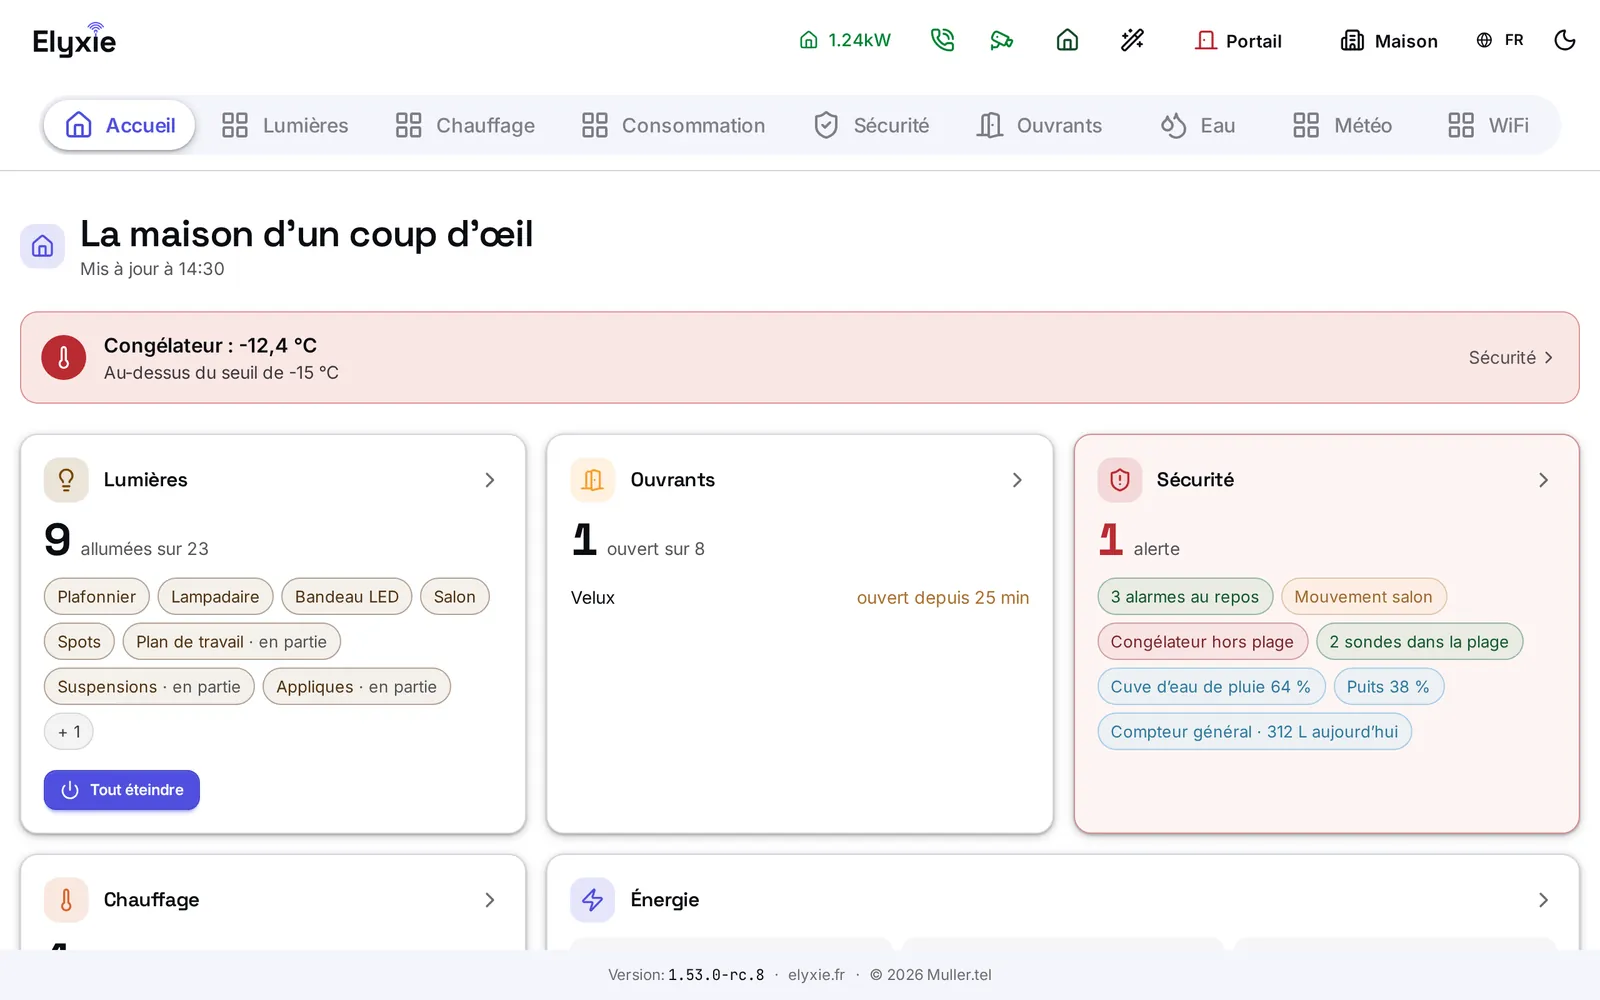Toggle the Spots light chip
This screenshot has width=1600, height=1000.
(x=79, y=642)
